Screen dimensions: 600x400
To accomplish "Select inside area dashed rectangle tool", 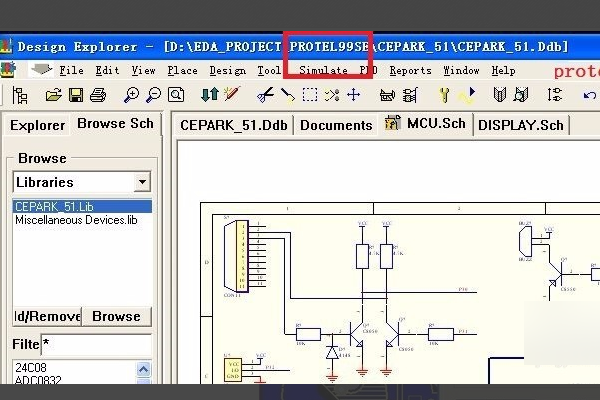I will coord(310,95).
